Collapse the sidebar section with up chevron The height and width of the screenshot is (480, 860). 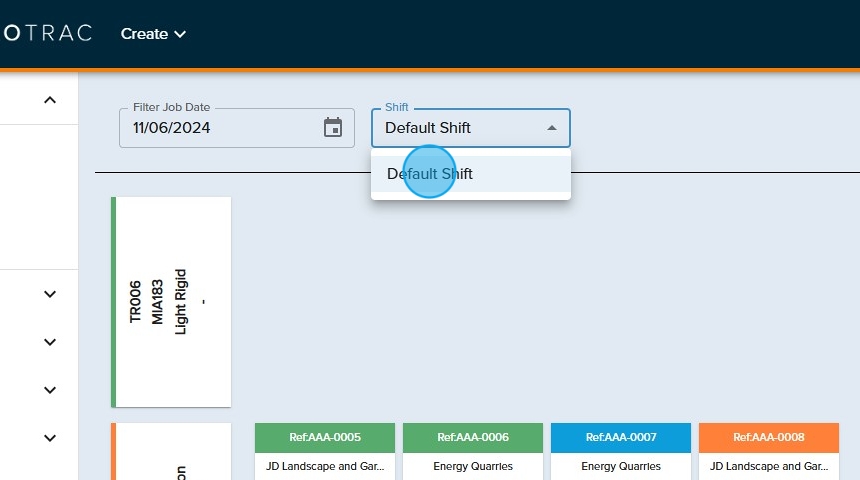pyautogui.click(x=50, y=100)
